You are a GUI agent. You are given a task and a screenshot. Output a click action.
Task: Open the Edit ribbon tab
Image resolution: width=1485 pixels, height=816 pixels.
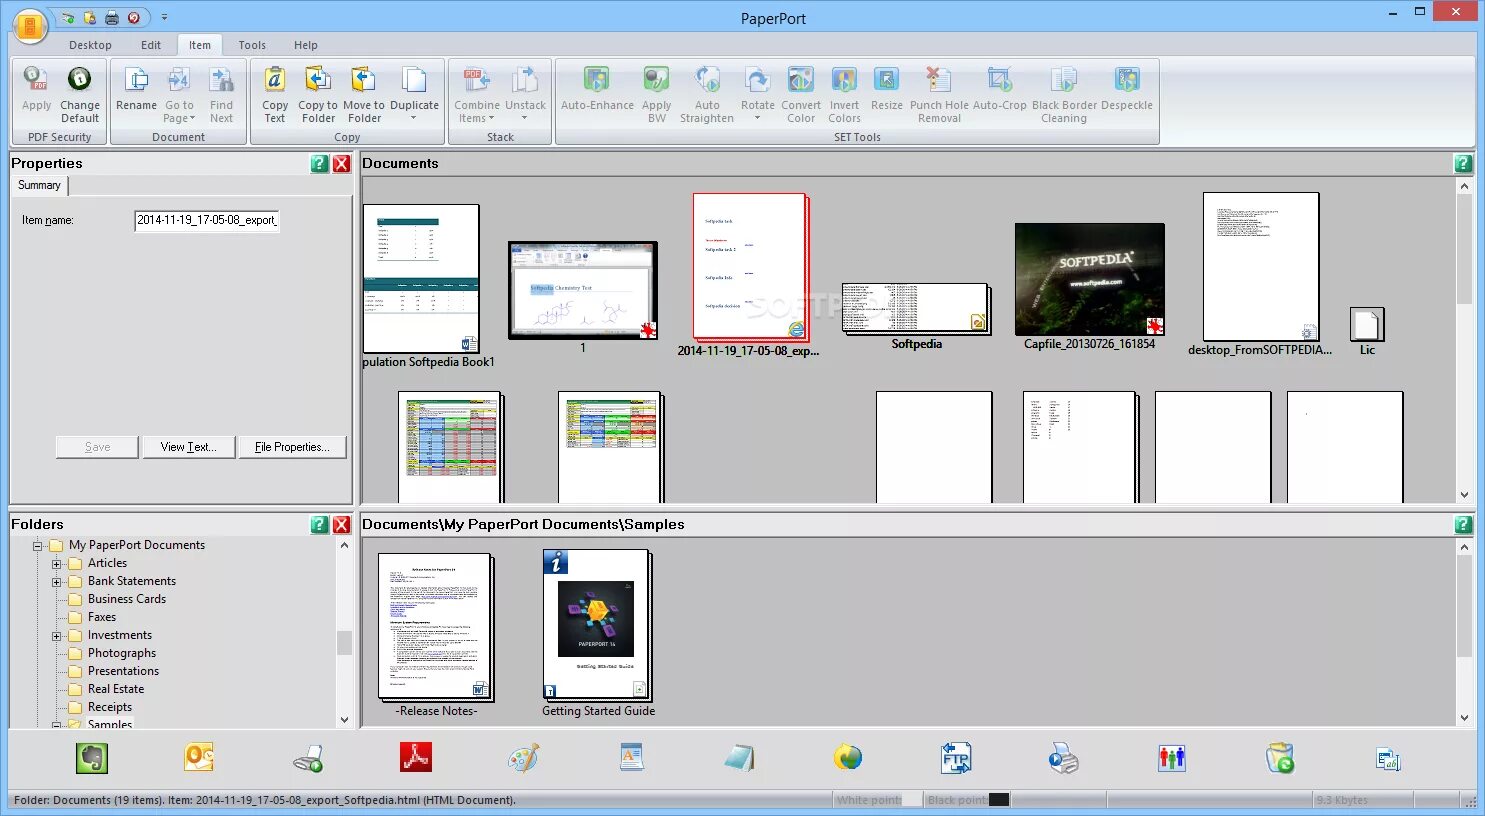pyautogui.click(x=151, y=45)
